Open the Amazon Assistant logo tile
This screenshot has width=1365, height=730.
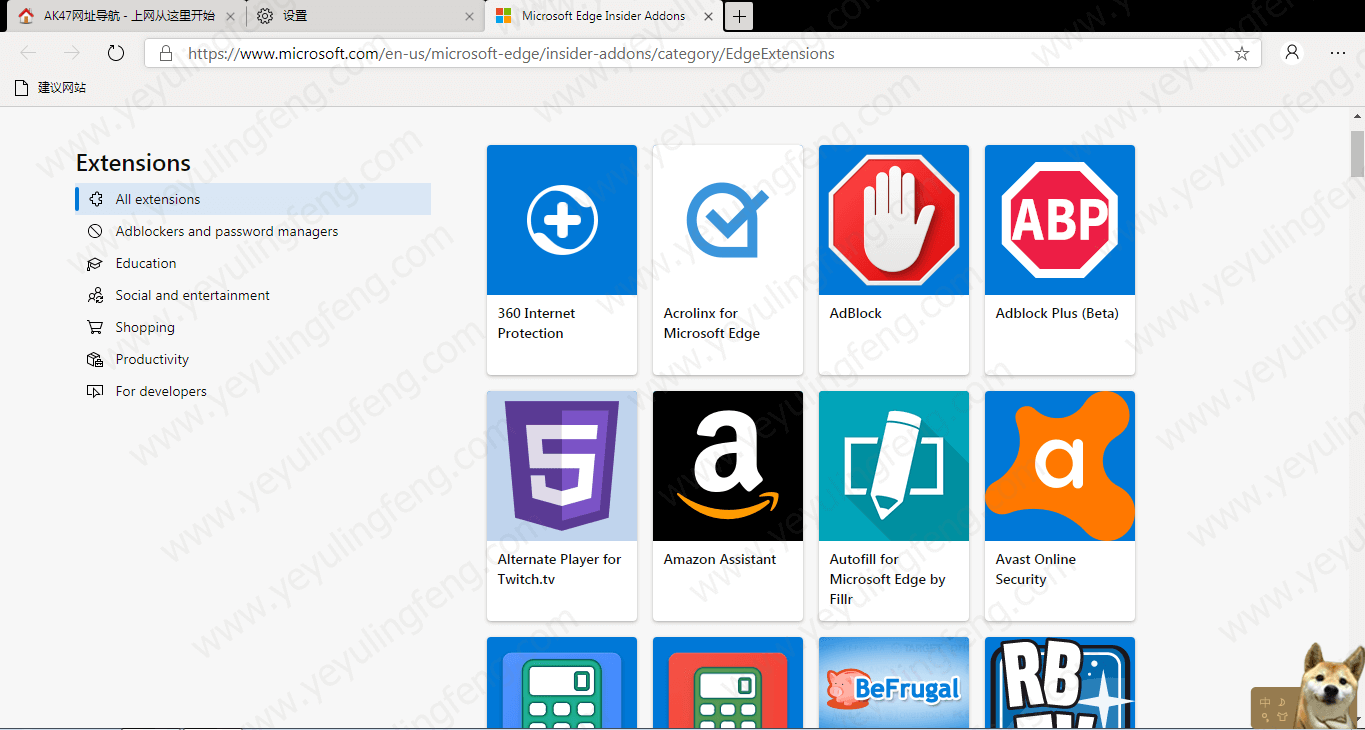[728, 466]
